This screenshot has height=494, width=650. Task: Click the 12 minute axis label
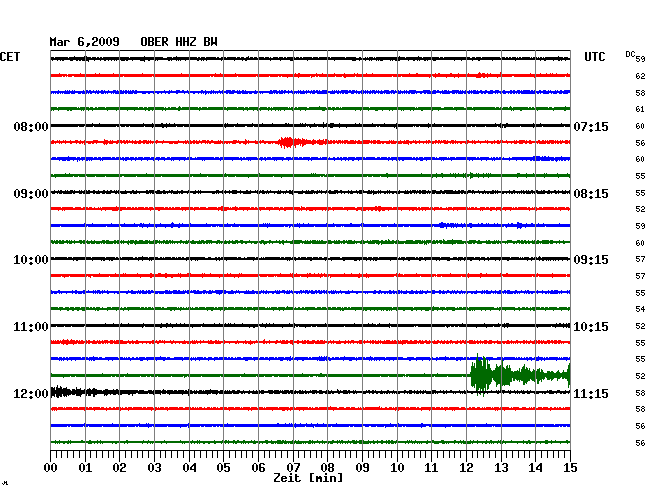[x=466, y=467]
